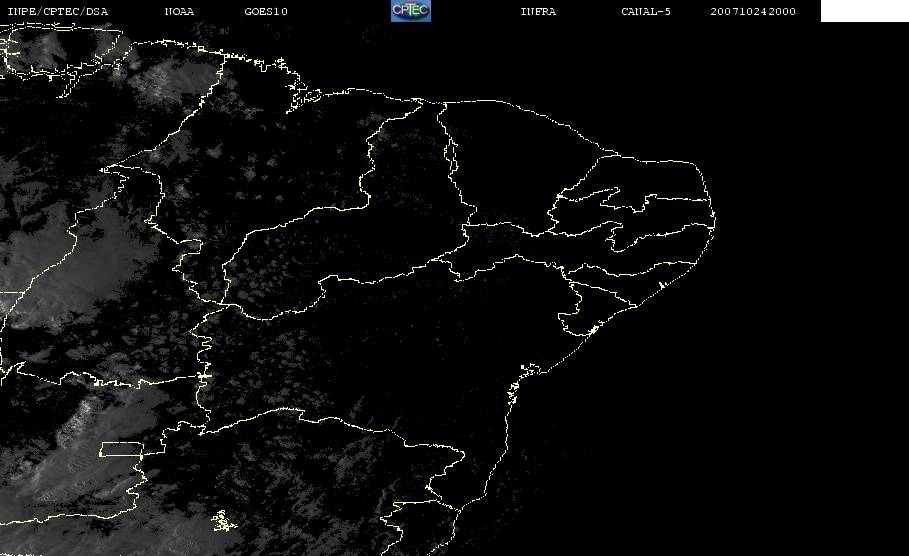Click the NOAA label
Screen dimensions: 909x556
(179, 12)
